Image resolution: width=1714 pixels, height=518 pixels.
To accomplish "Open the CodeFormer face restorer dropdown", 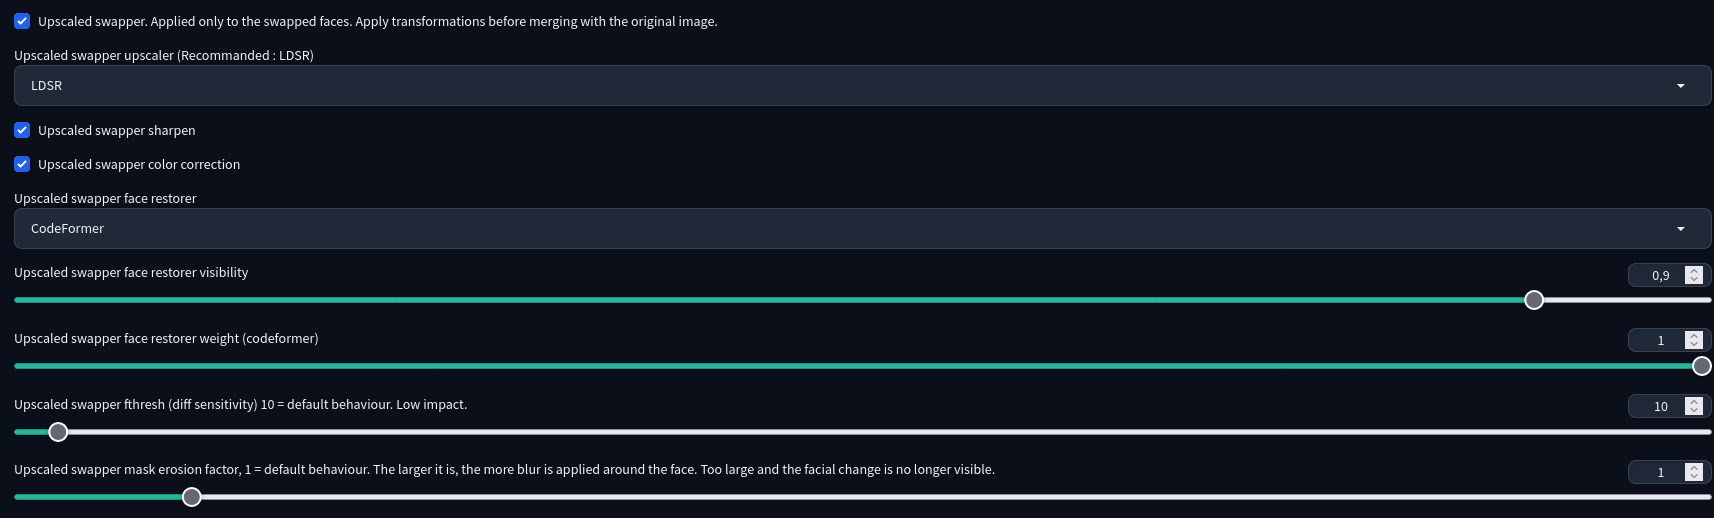I will click(862, 229).
